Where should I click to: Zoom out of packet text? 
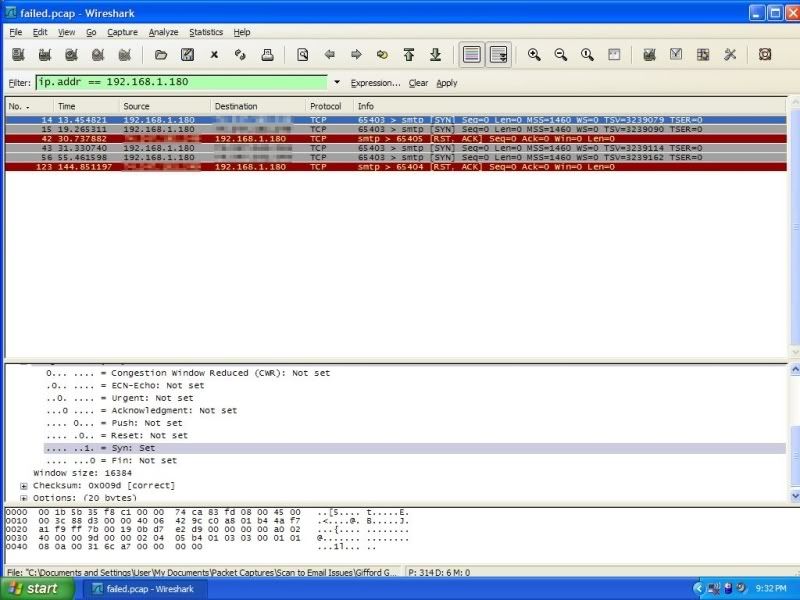coord(561,55)
